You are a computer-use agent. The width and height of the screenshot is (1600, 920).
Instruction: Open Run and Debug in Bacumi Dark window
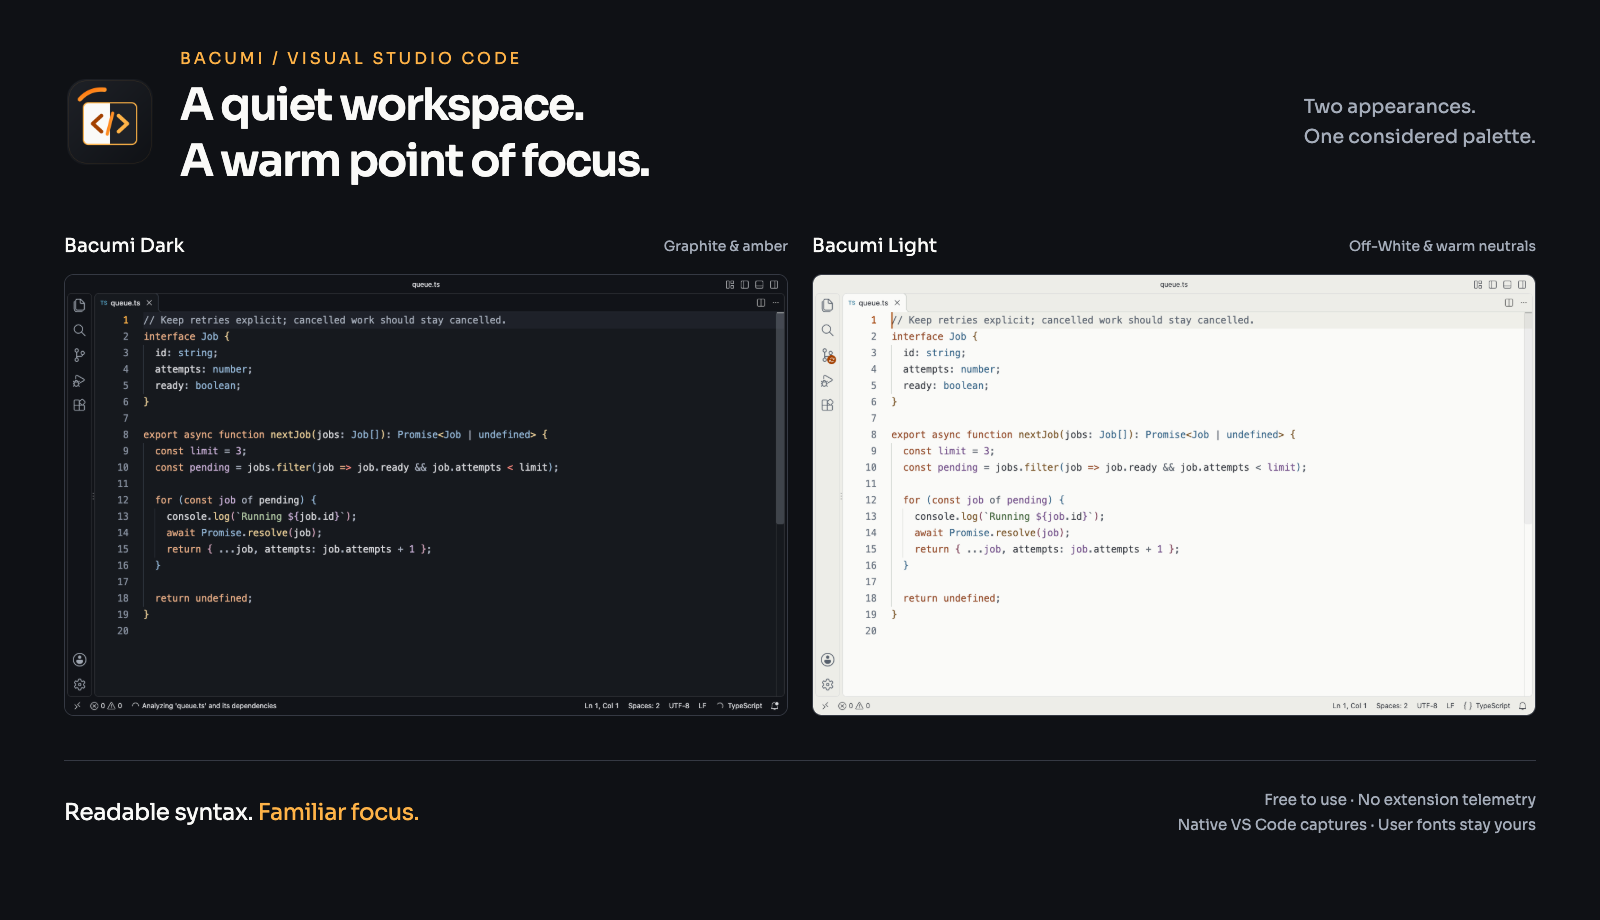(79, 381)
